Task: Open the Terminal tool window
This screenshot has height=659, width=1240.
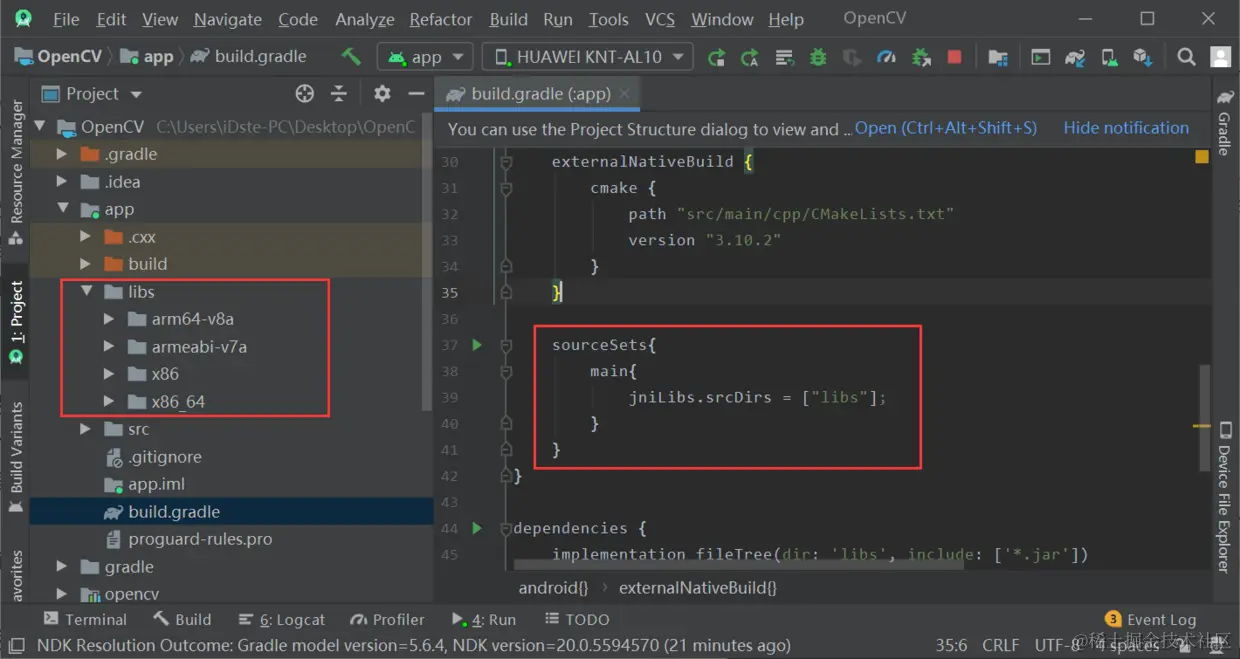Action: click(84, 619)
